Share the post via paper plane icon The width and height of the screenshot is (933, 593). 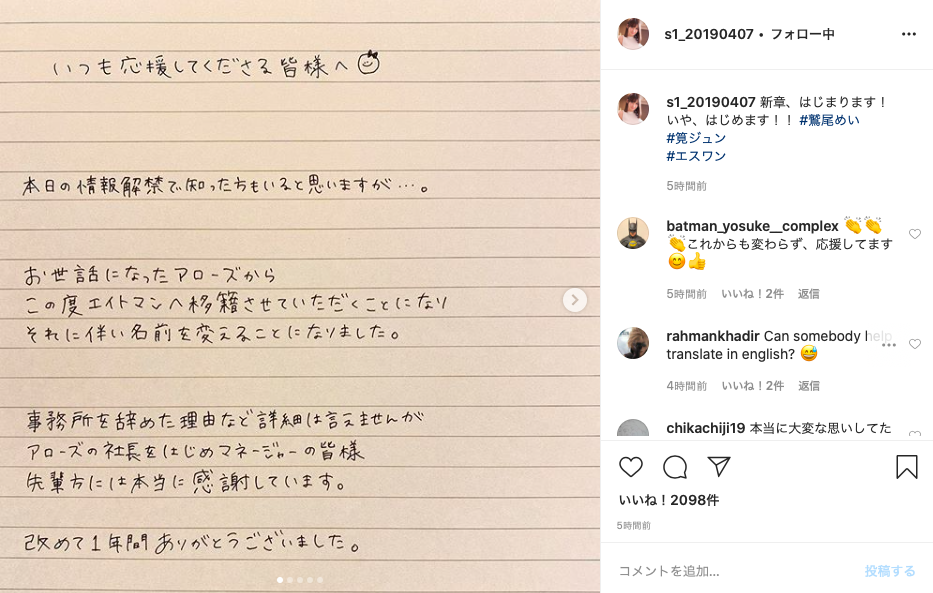pyautogui.click(x=719, y=467)
